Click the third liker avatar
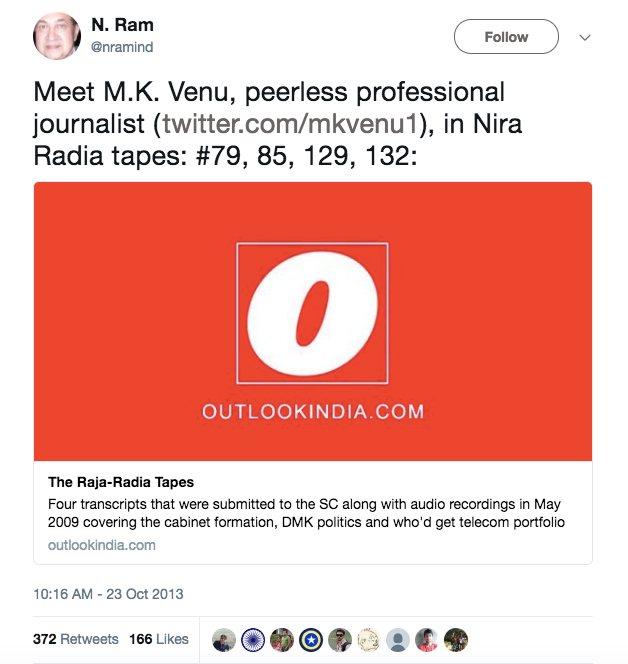The image size is (628, 664). 283,640
